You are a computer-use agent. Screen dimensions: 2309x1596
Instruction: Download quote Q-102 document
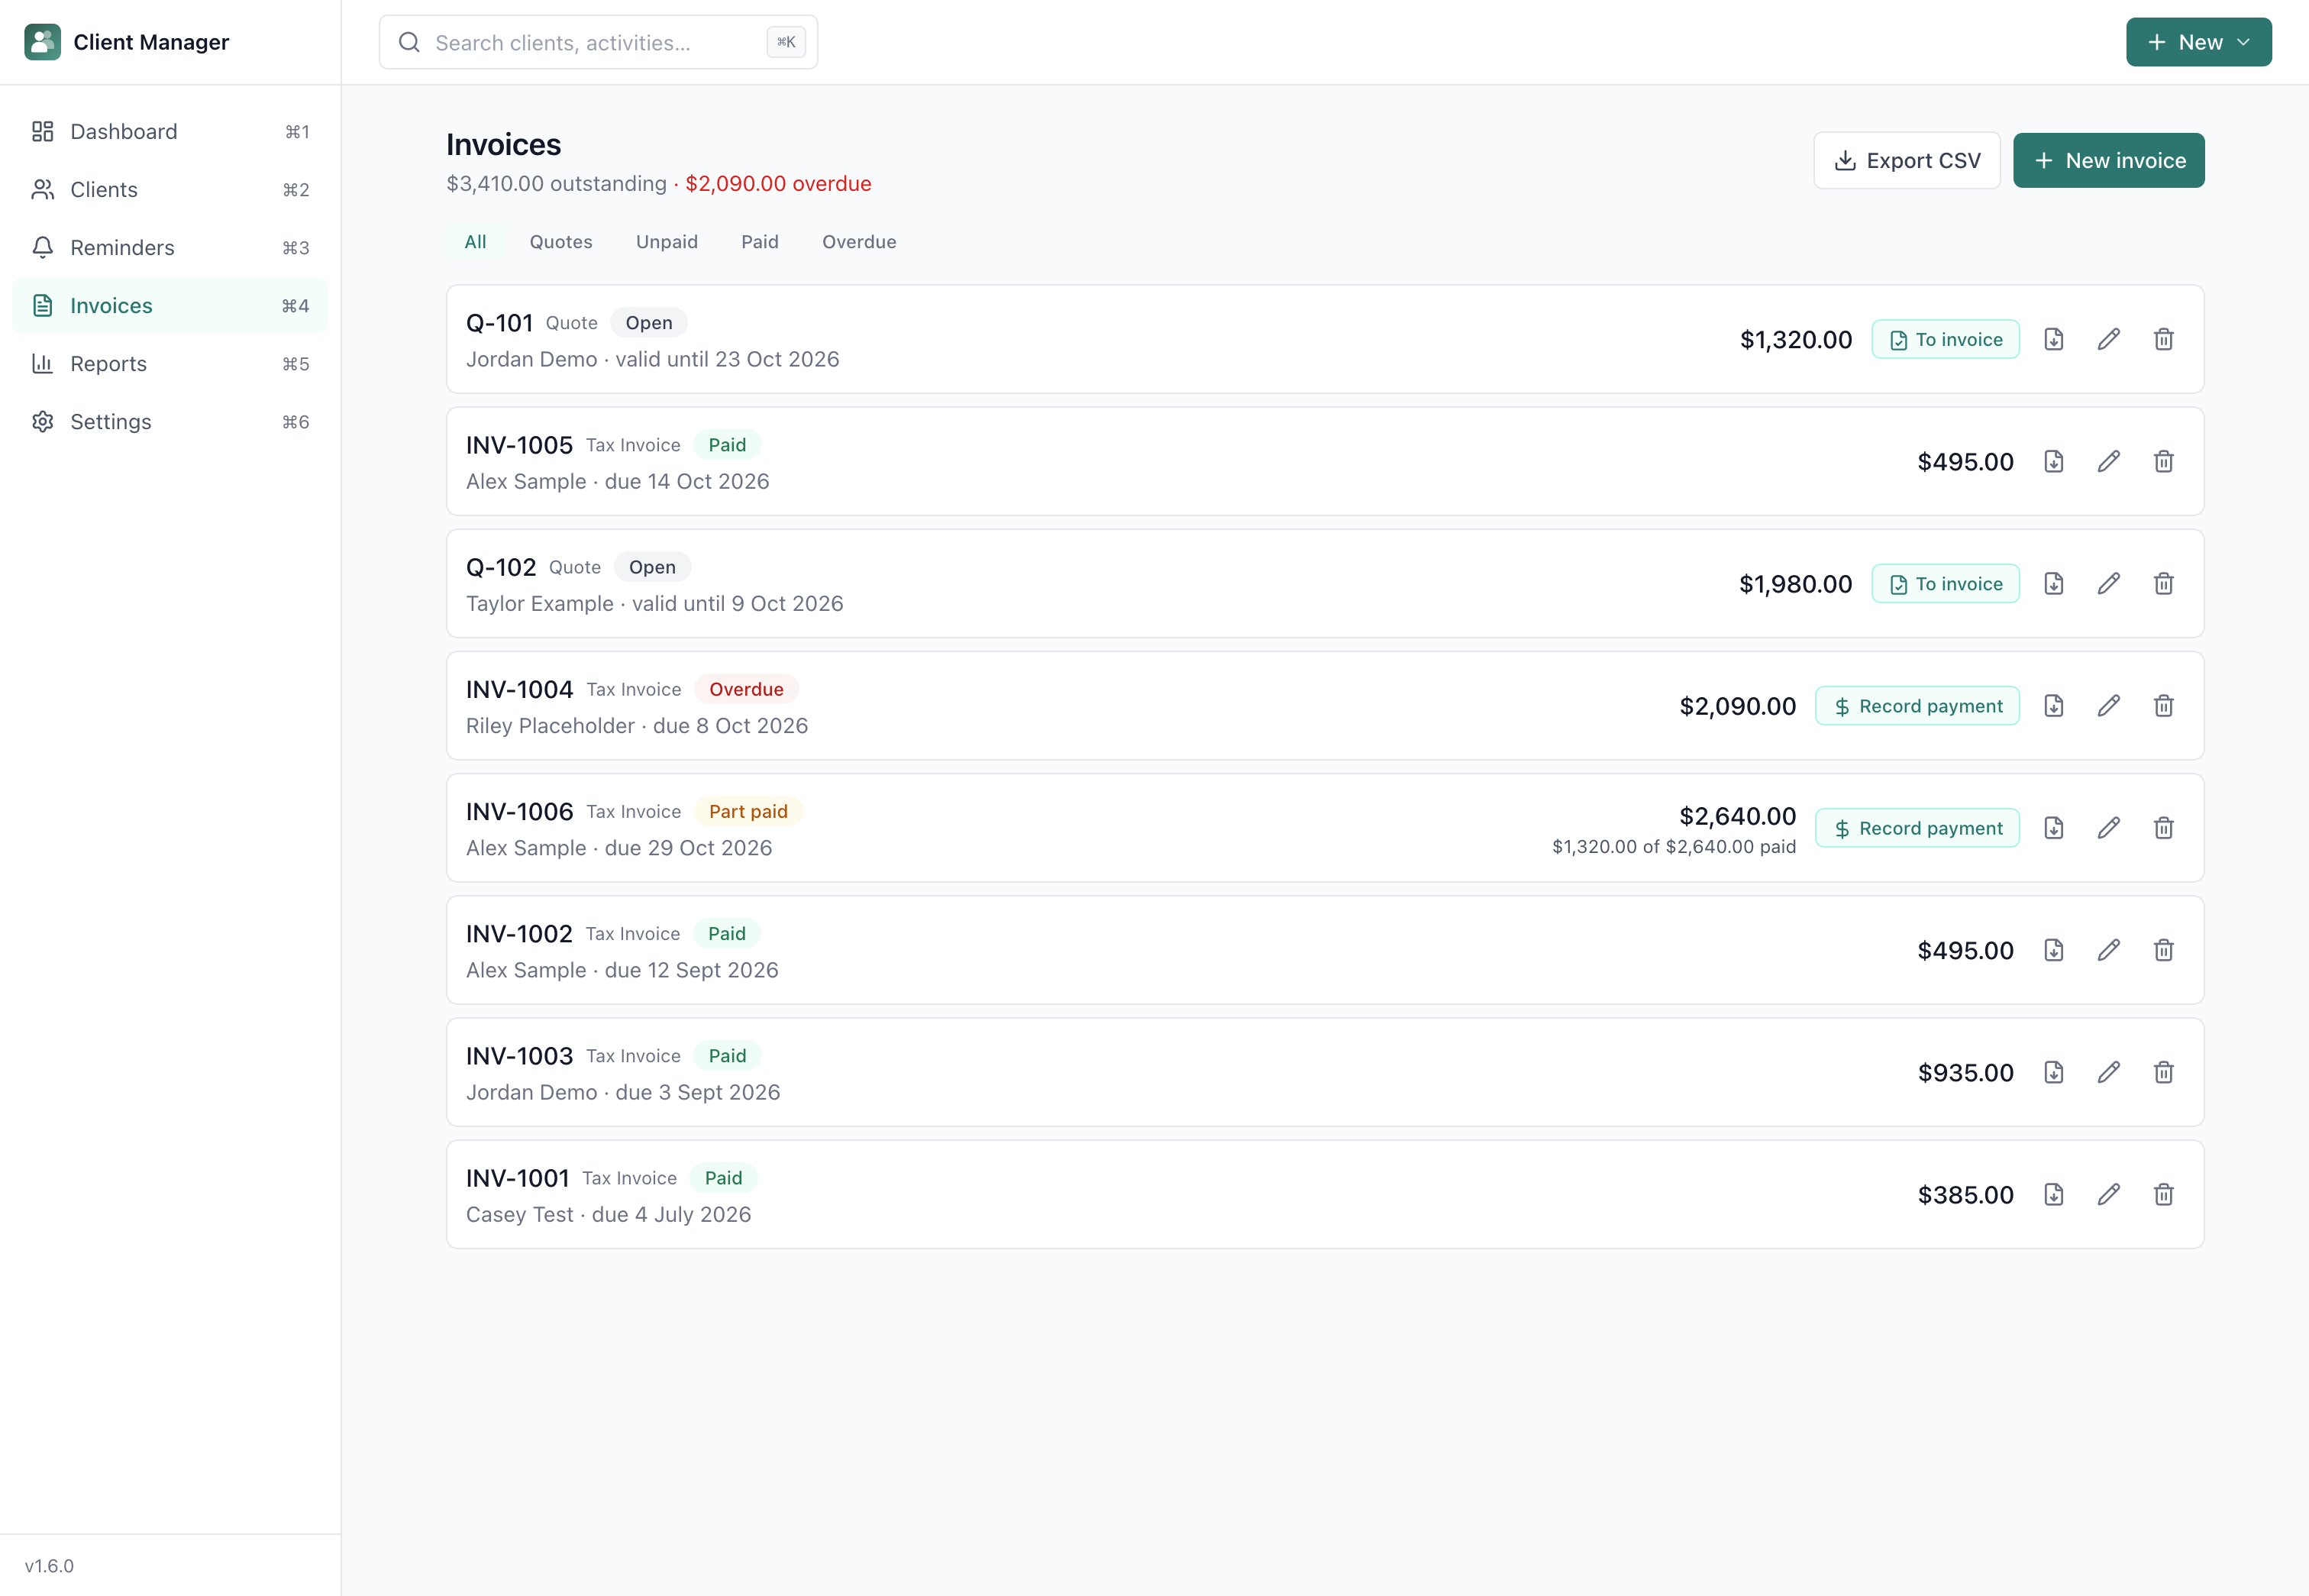2053,583
